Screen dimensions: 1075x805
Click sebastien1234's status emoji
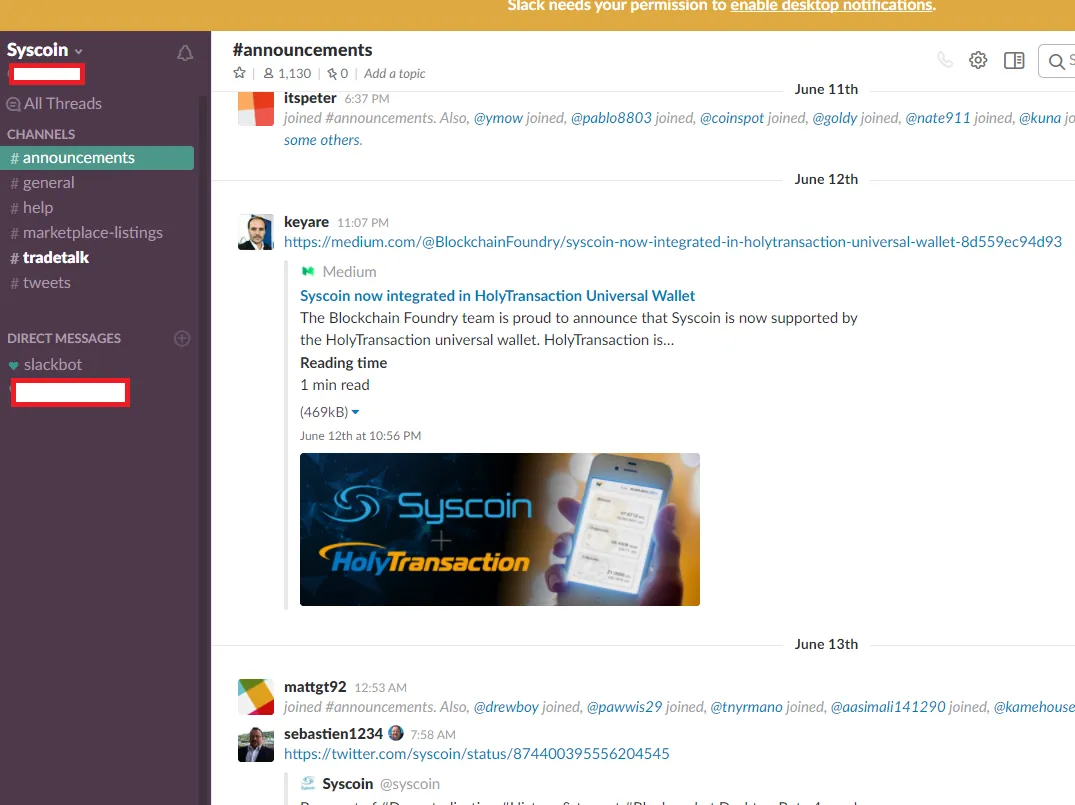point(396,733)
